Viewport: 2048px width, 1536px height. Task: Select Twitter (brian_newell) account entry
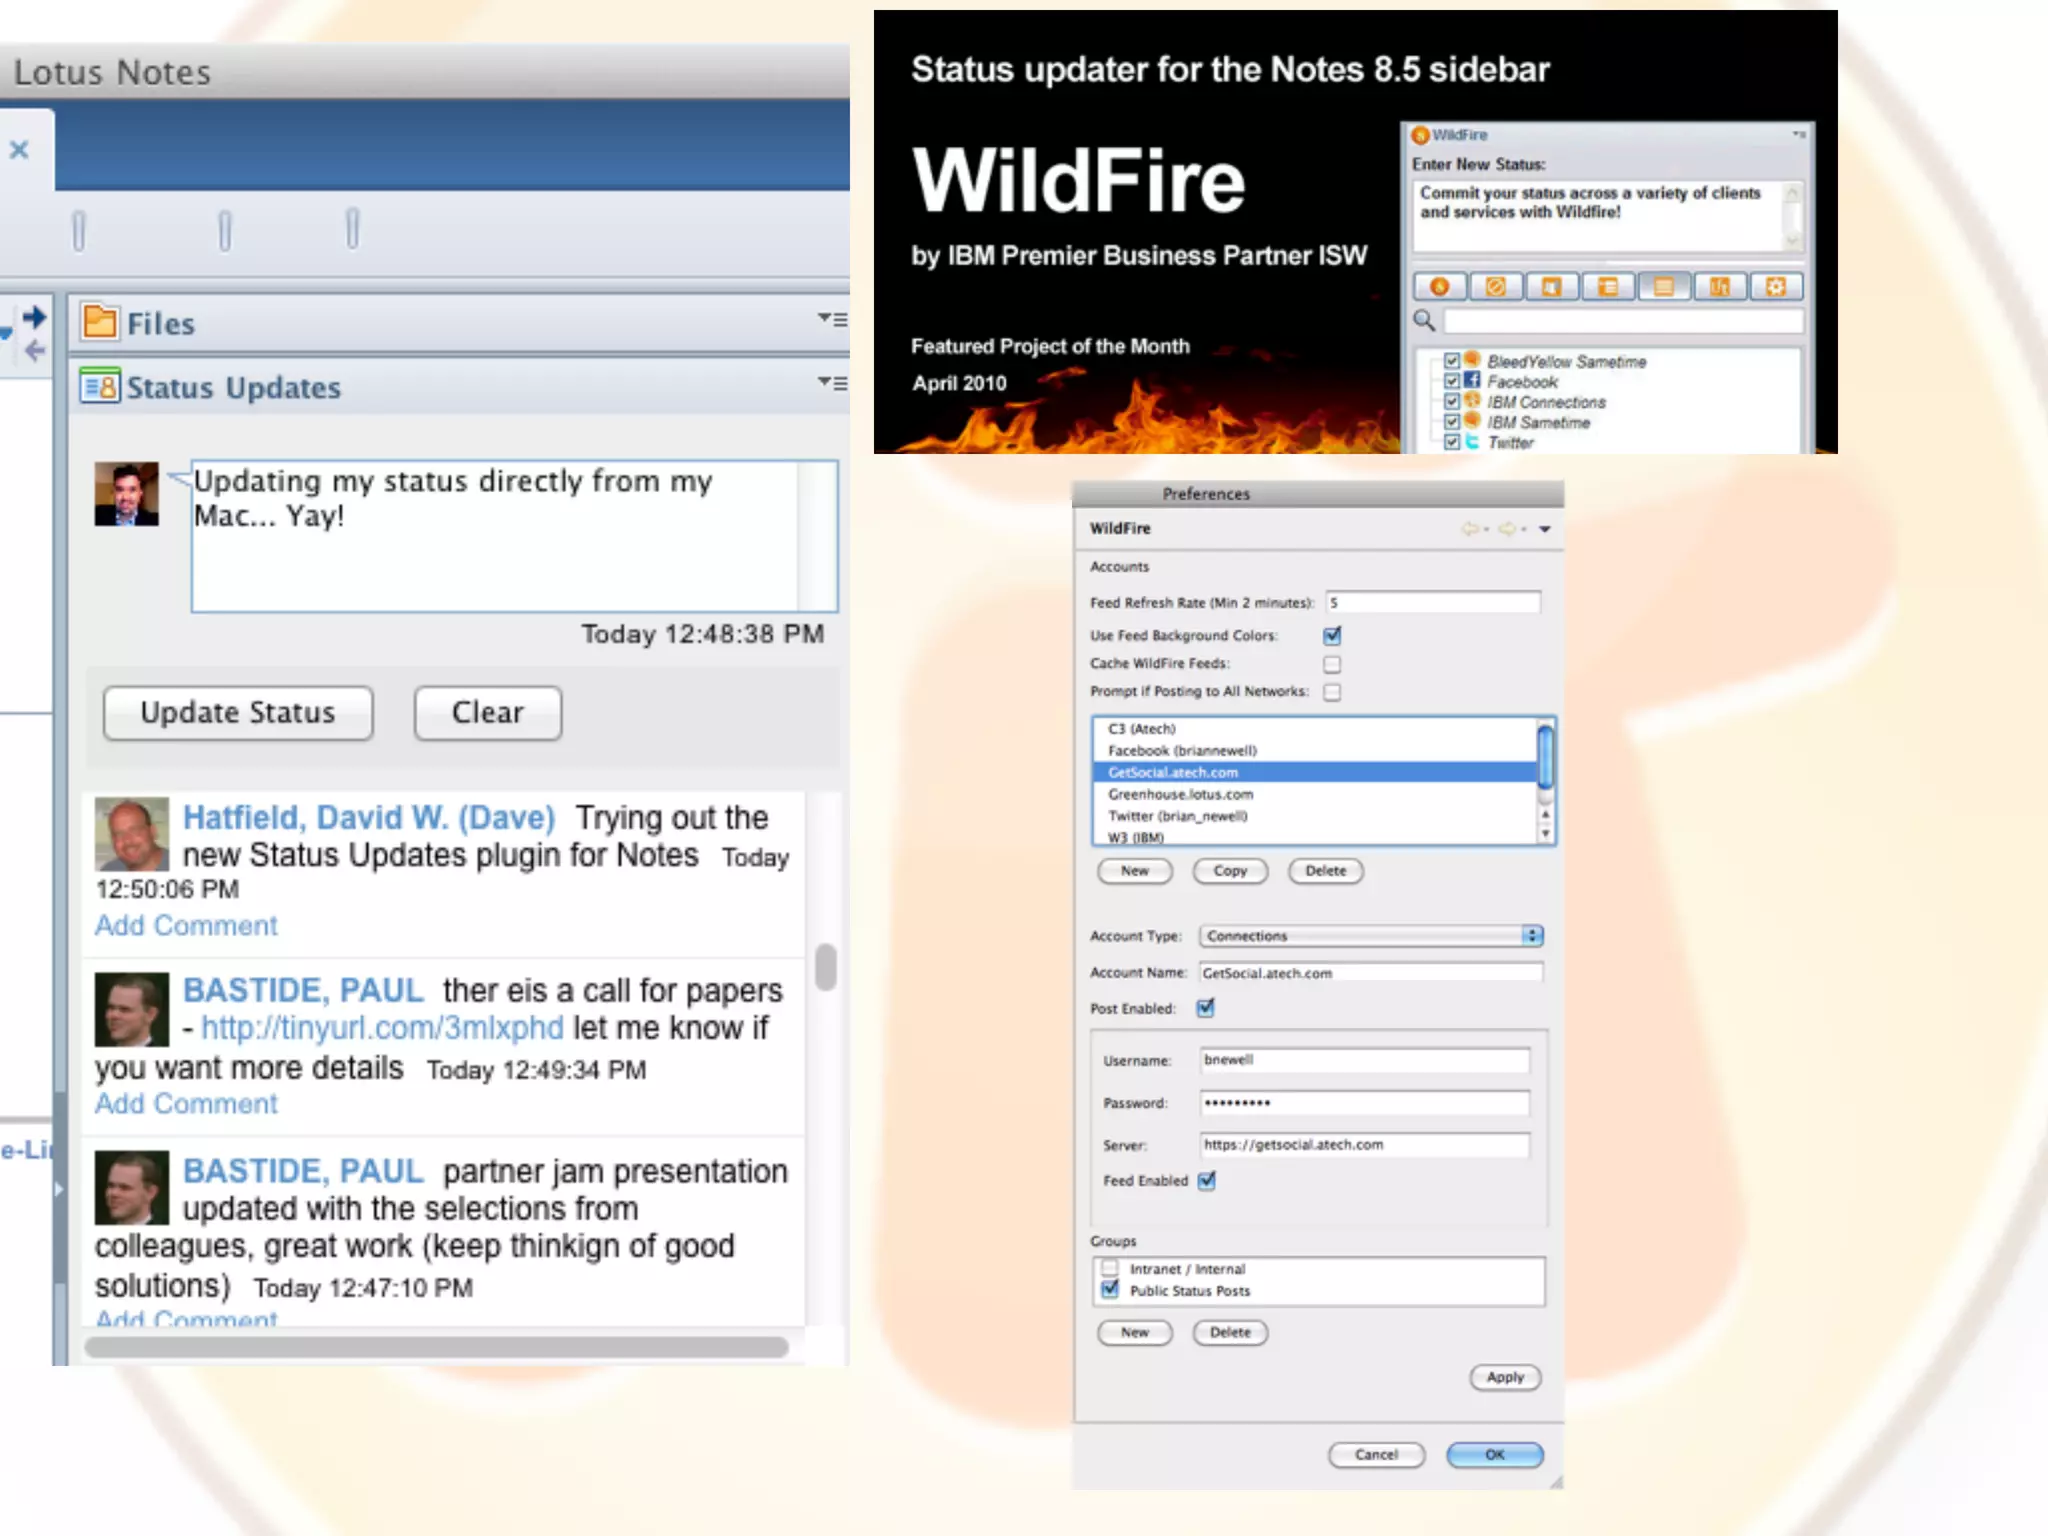pyautogui.click(x=1177, y=816)
